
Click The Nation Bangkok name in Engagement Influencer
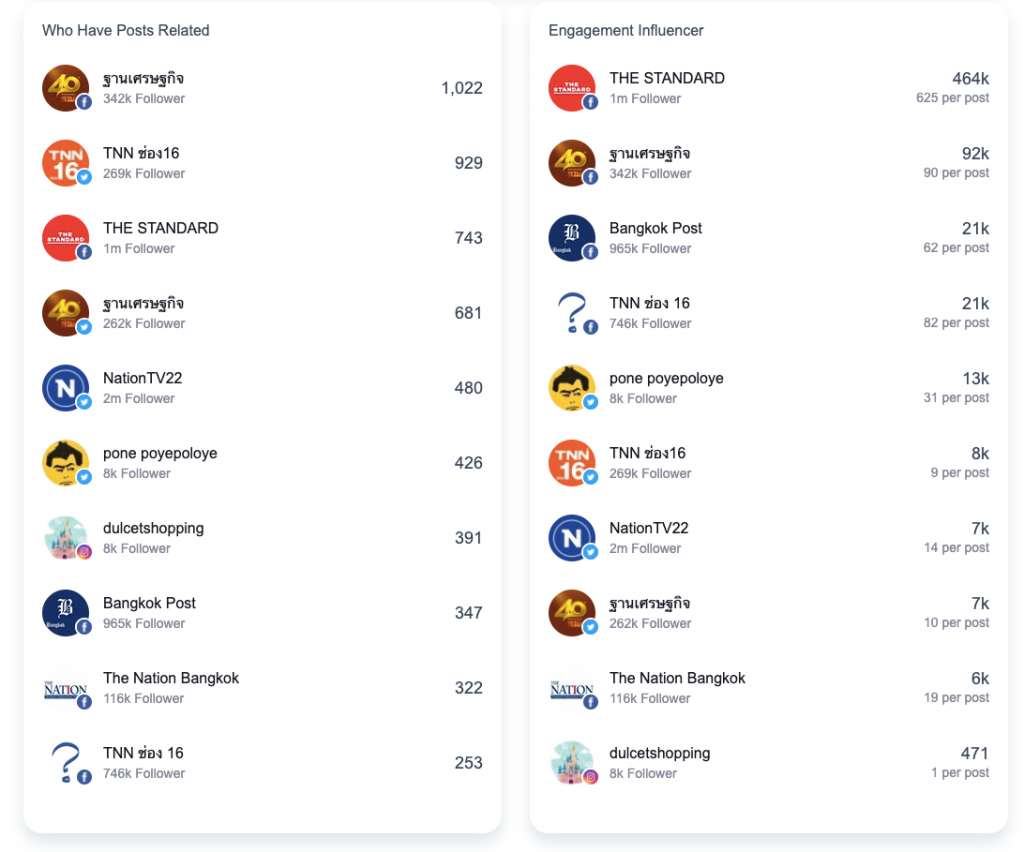tap(677, 678)
